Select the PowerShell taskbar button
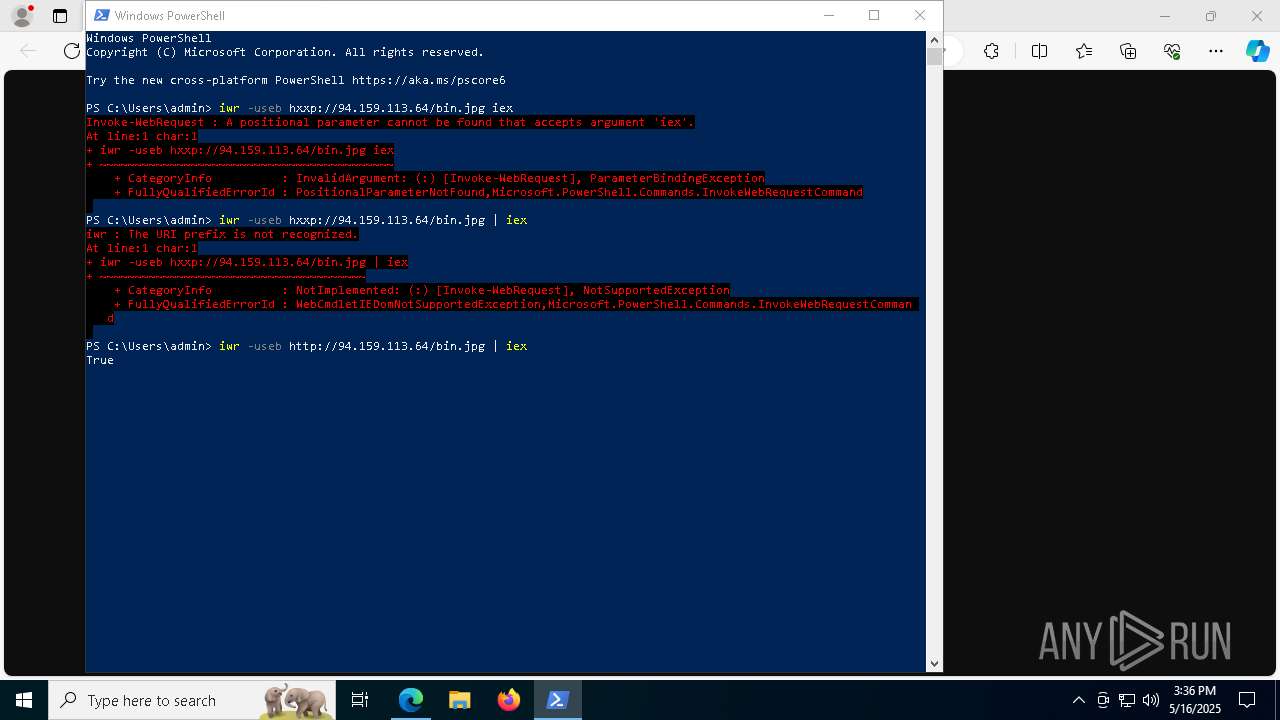 click(x=557, y=700)
